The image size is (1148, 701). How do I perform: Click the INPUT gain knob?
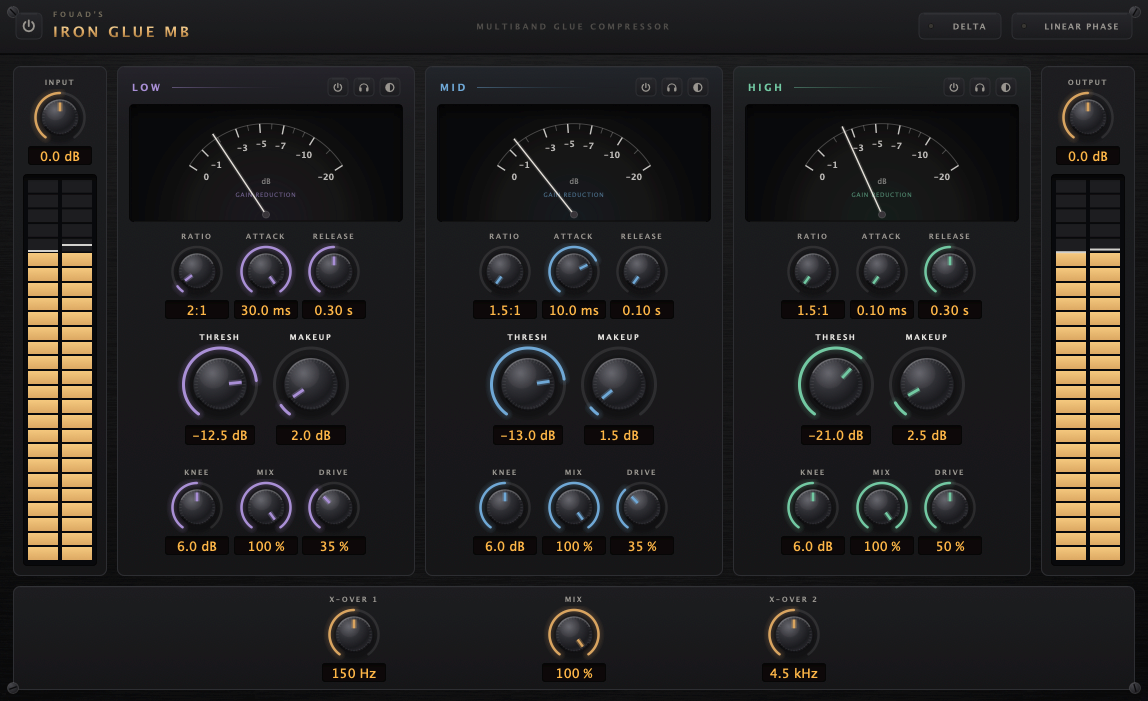(x=59, y=116)
